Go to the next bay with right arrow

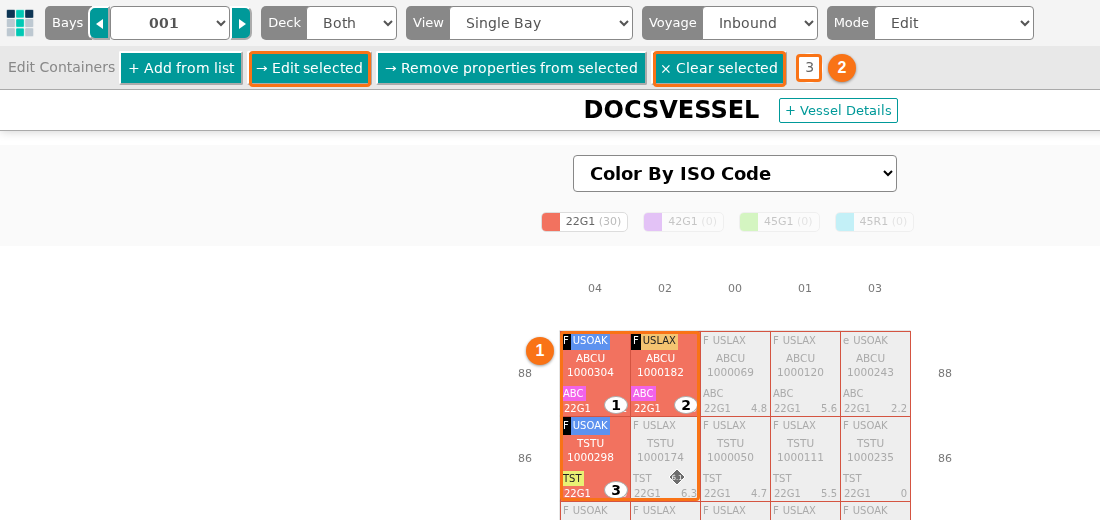pyautogui.click(x=241, y=23)
